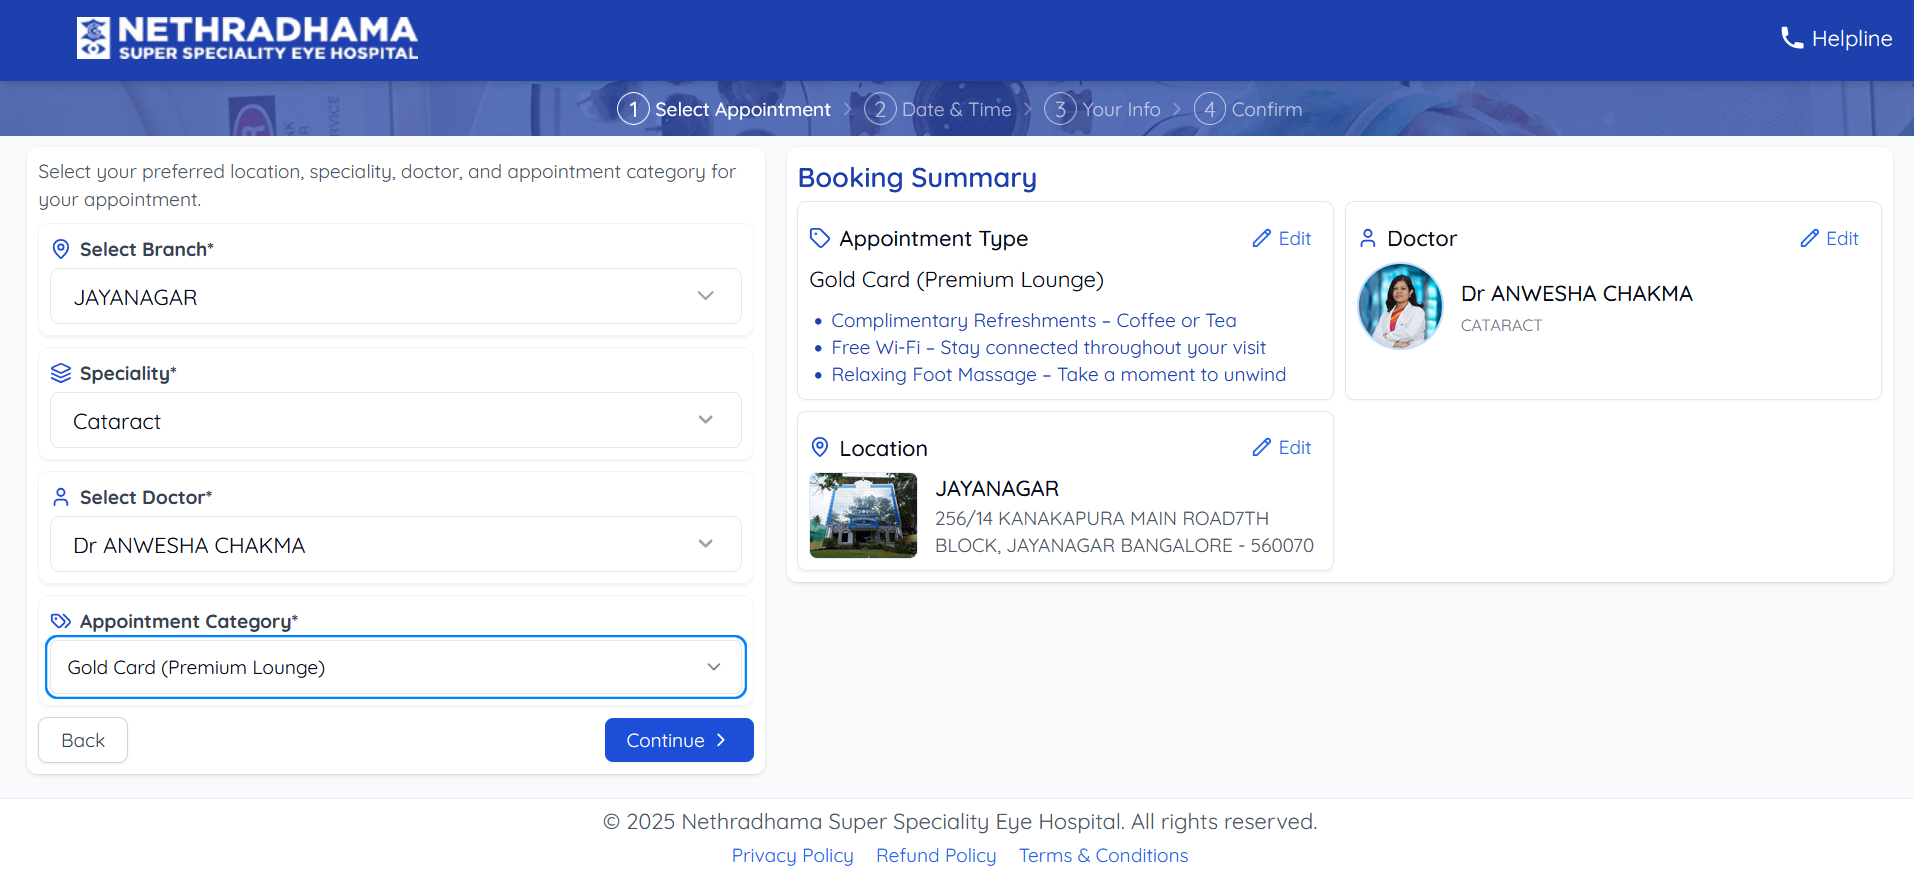Open the Select Branch dropdown
The width and height of the screenshot is (1914, 871).
click(x=396, y=297)
